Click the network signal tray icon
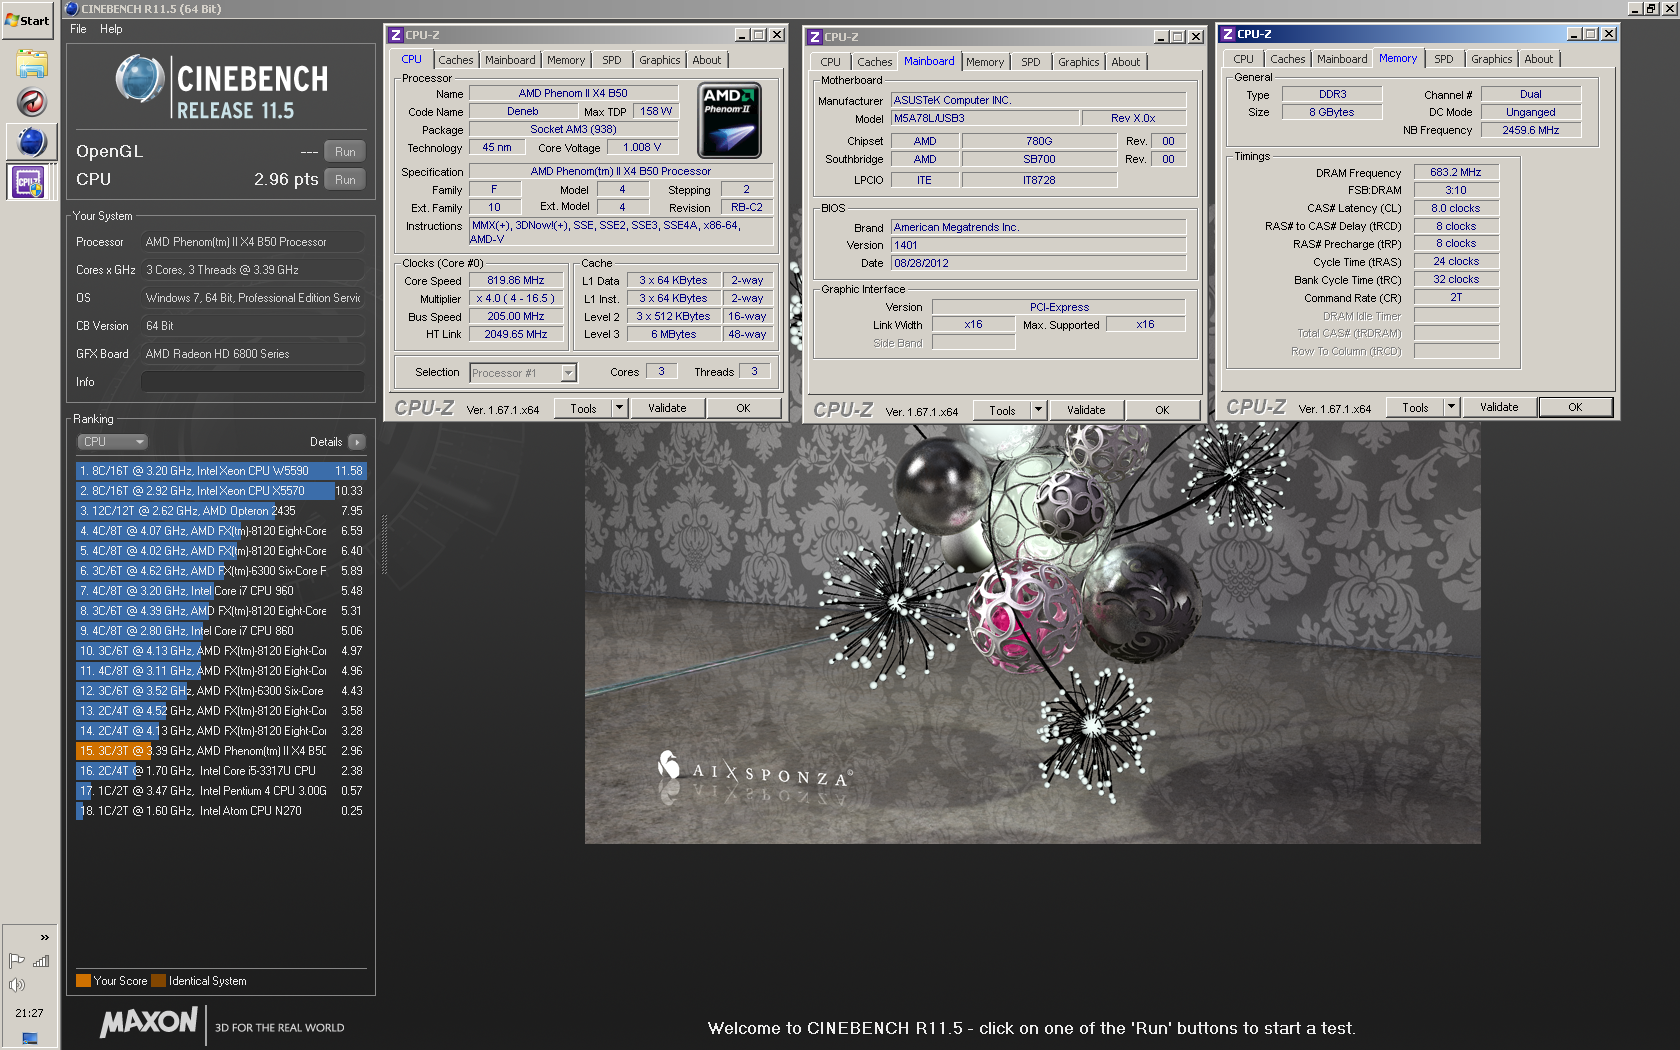 click(x=41, y=961)
